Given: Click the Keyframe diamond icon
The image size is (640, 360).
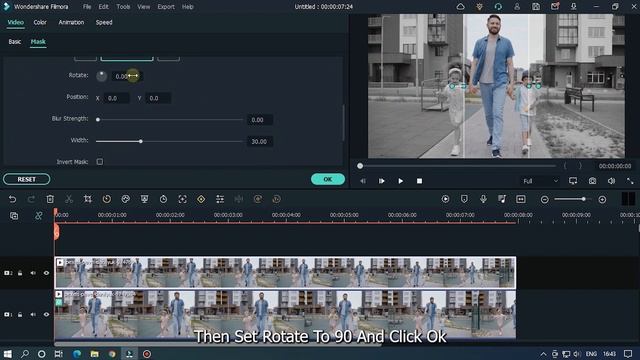Looking at the screenshot, I should click(x=201, y=199).
